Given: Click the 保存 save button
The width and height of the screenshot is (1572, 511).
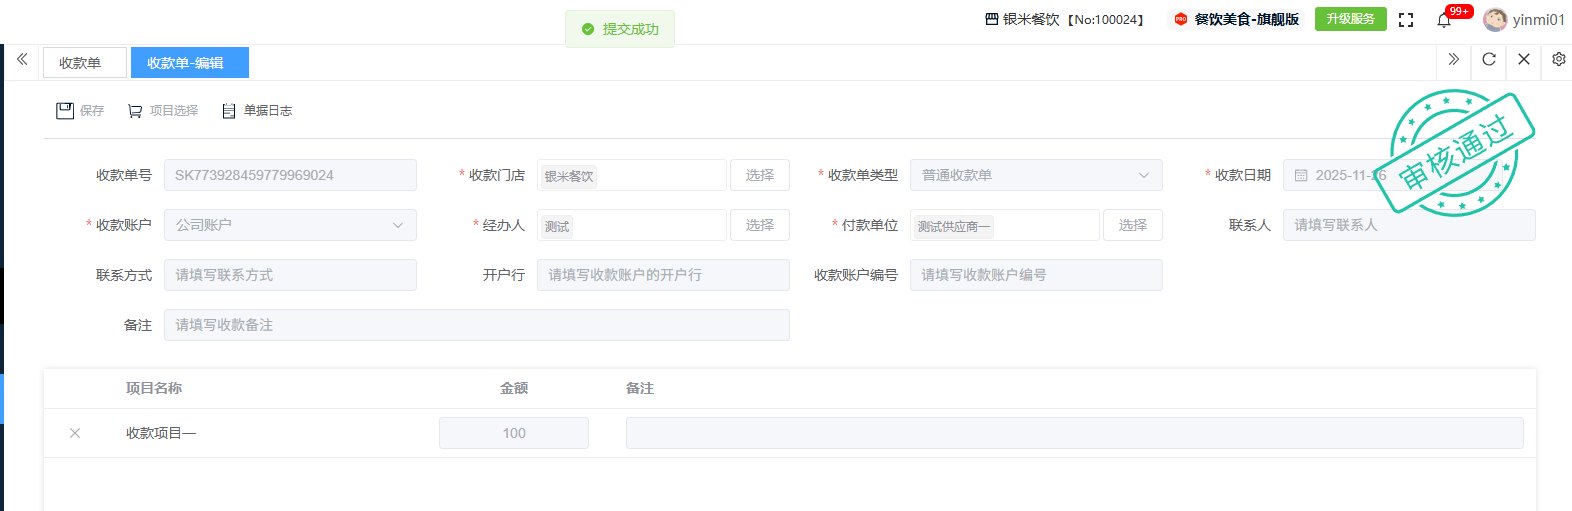Looking at the screenshot, I should [80, 111].
